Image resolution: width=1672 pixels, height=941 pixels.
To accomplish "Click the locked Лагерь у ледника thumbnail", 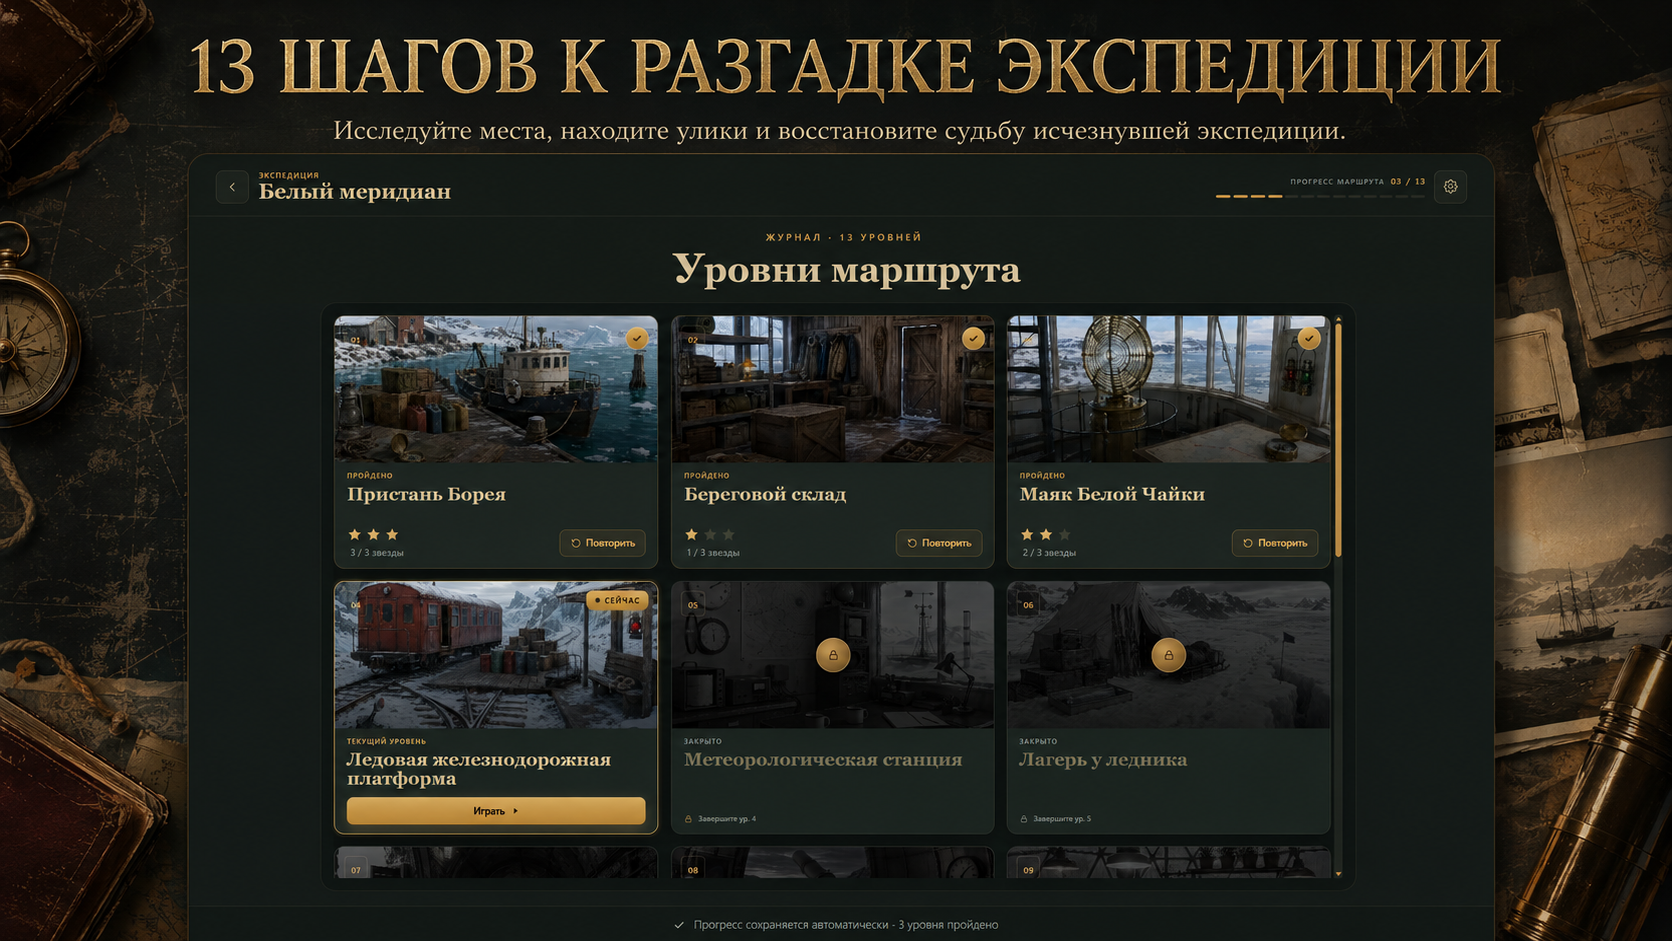I will 1168,655.
